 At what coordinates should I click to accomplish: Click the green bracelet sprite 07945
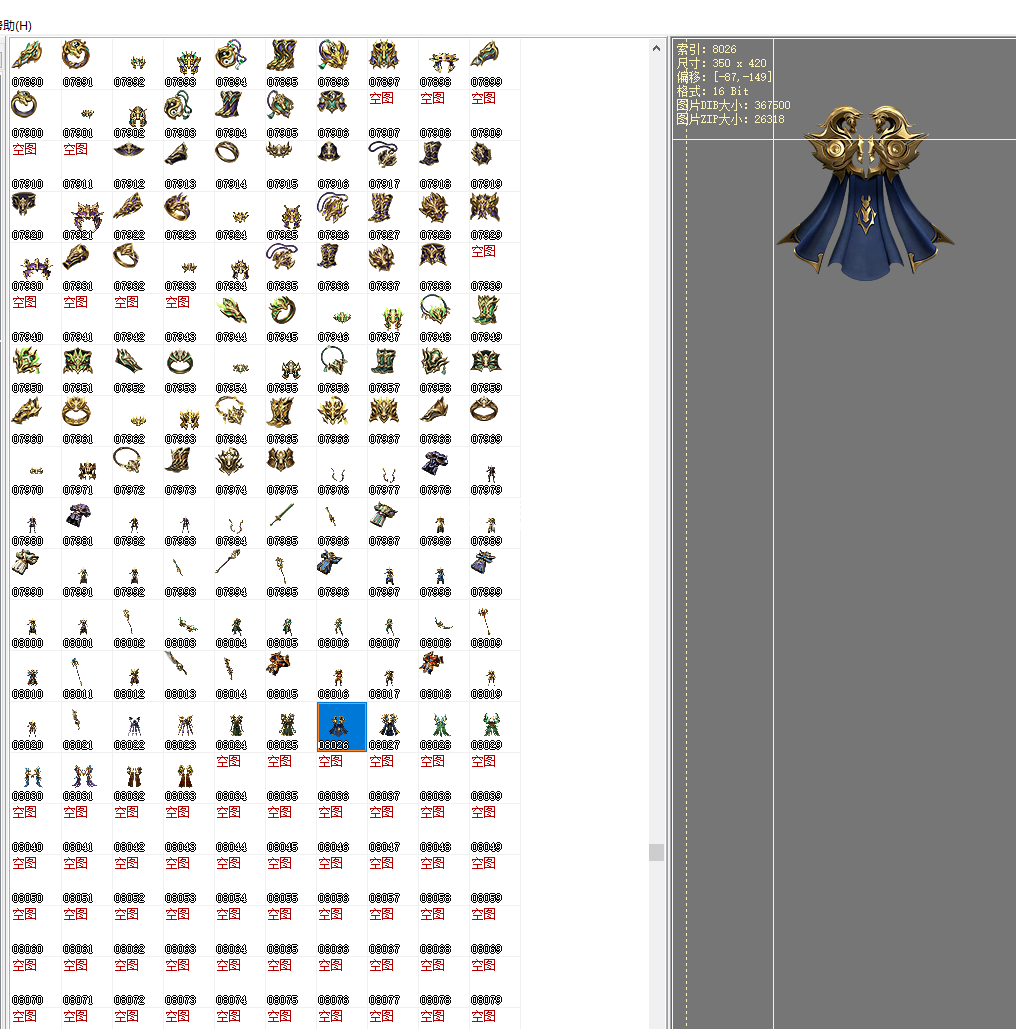click(290, 318)
